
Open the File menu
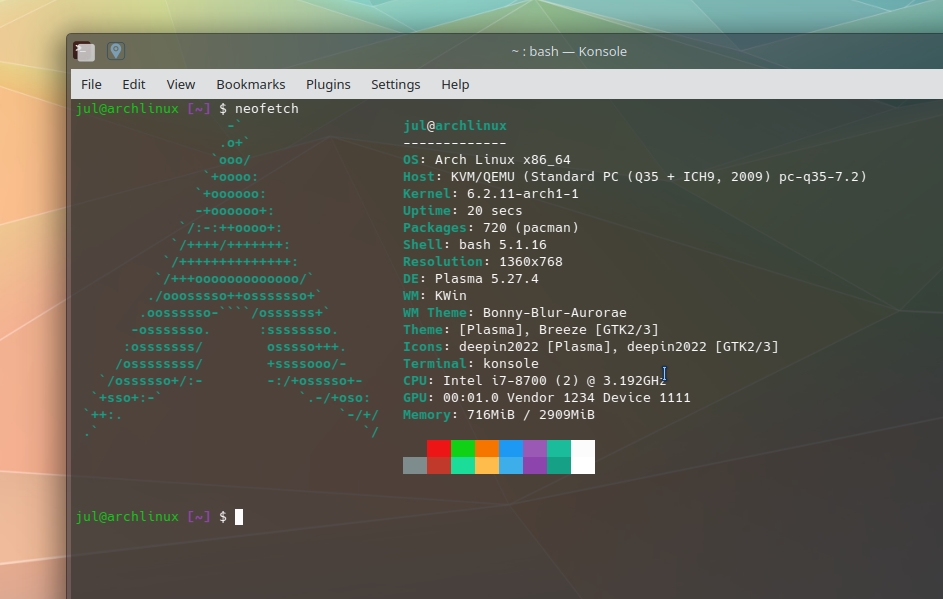(91, 85)
